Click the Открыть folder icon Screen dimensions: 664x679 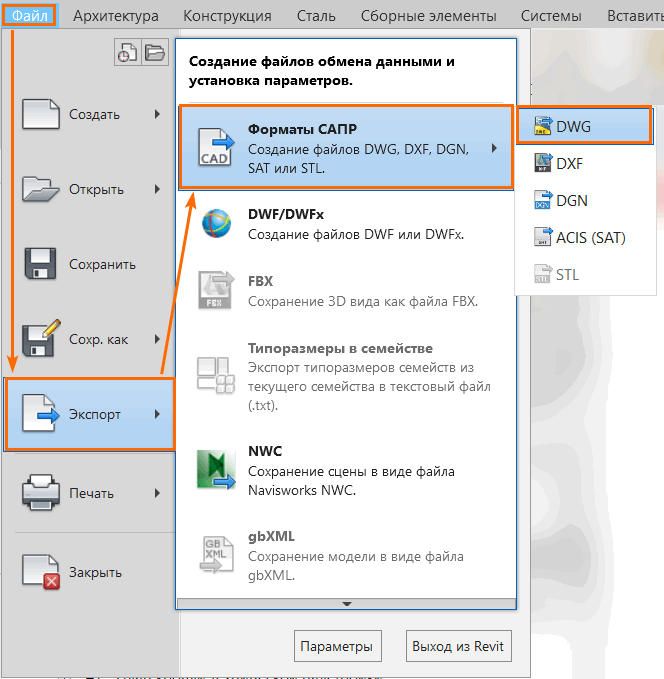[x=41, y=189]
